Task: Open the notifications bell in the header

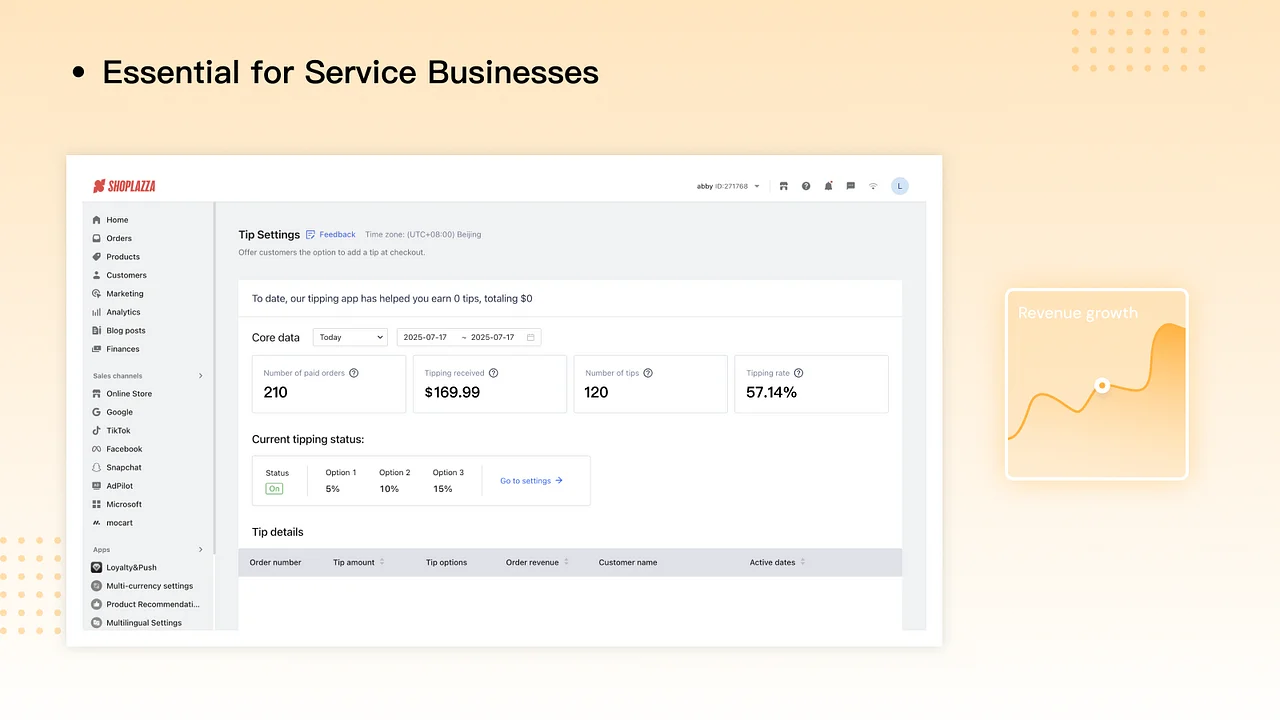Action: tap(828, 186)
